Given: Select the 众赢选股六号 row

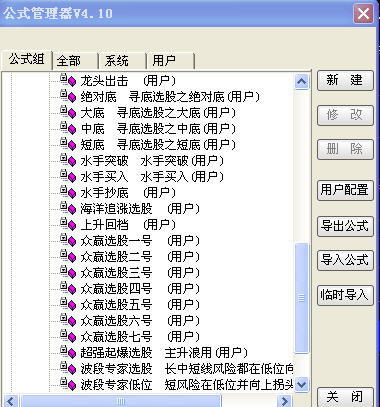Looking at the screenshot, I should tap(140, 320).
